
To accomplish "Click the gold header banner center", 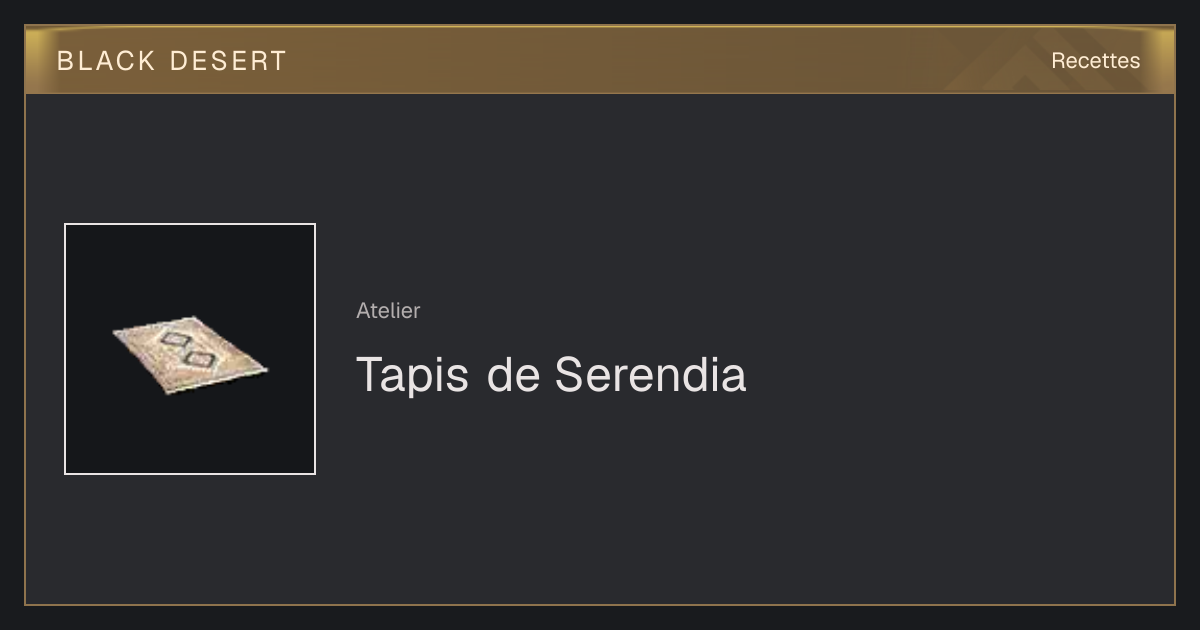I will 600,60.
